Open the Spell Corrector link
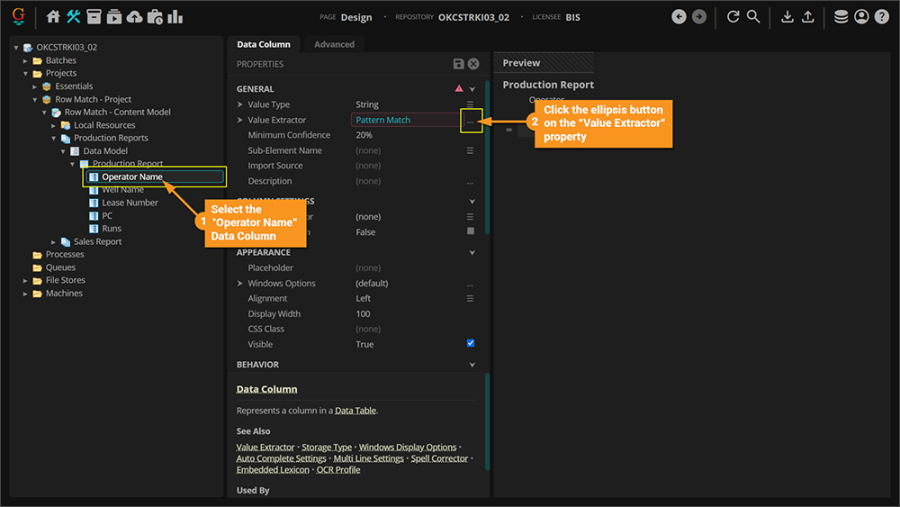Image resolution: width=900 pixels, height=507 pixels. pyautogui.click(x=441, y=458)
